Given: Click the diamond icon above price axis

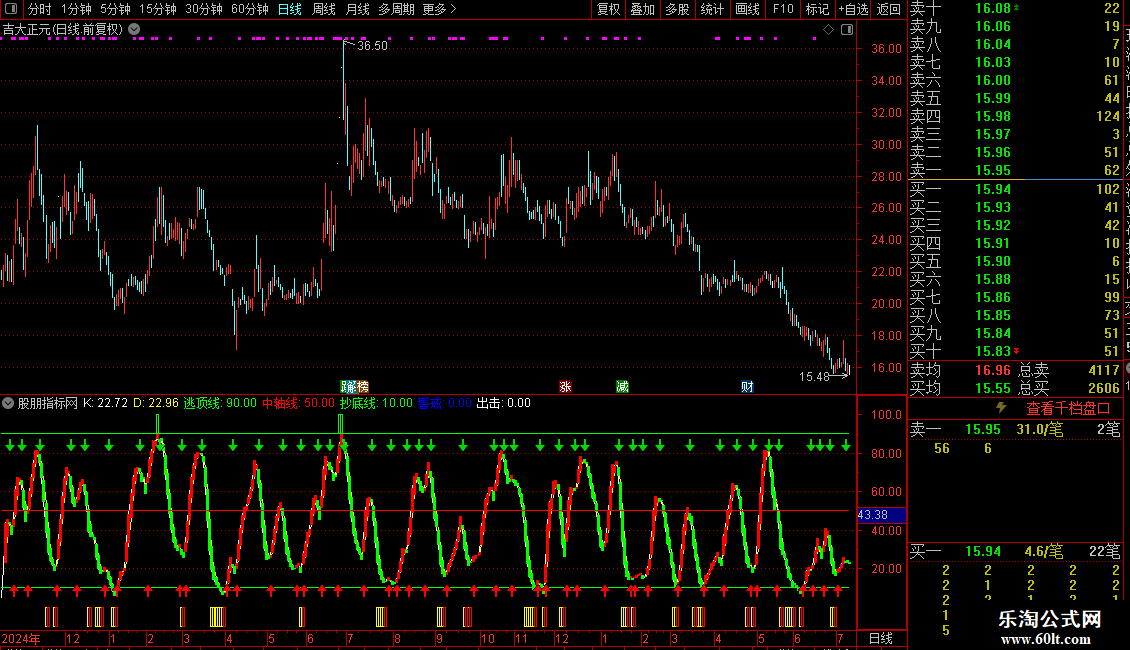Looking at the screenshot, I should (829, 30).
